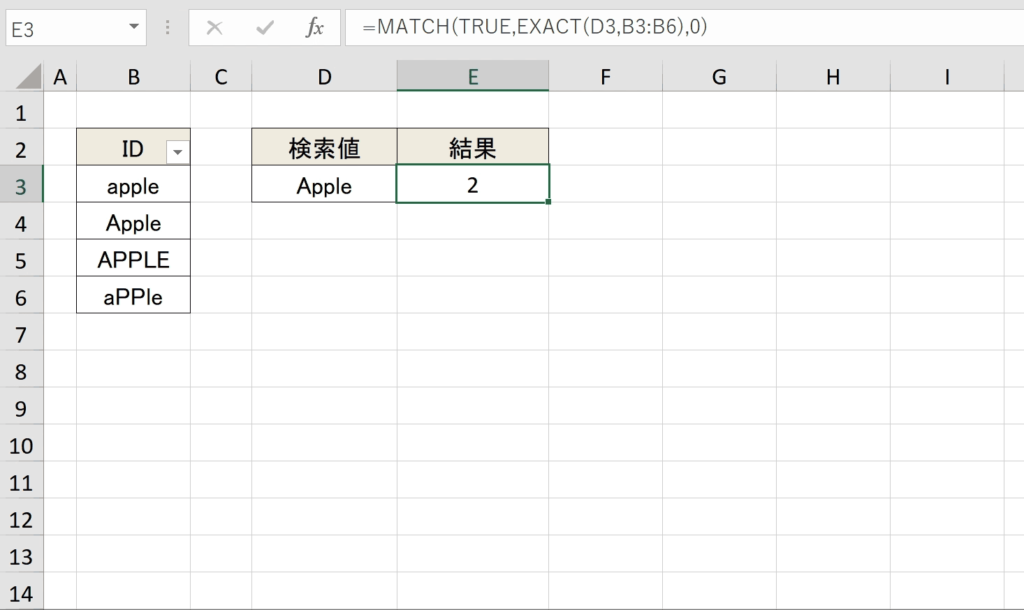This screenshot has height=610, width=1024.
Task: Select column G header
Action: coord(719,76)
